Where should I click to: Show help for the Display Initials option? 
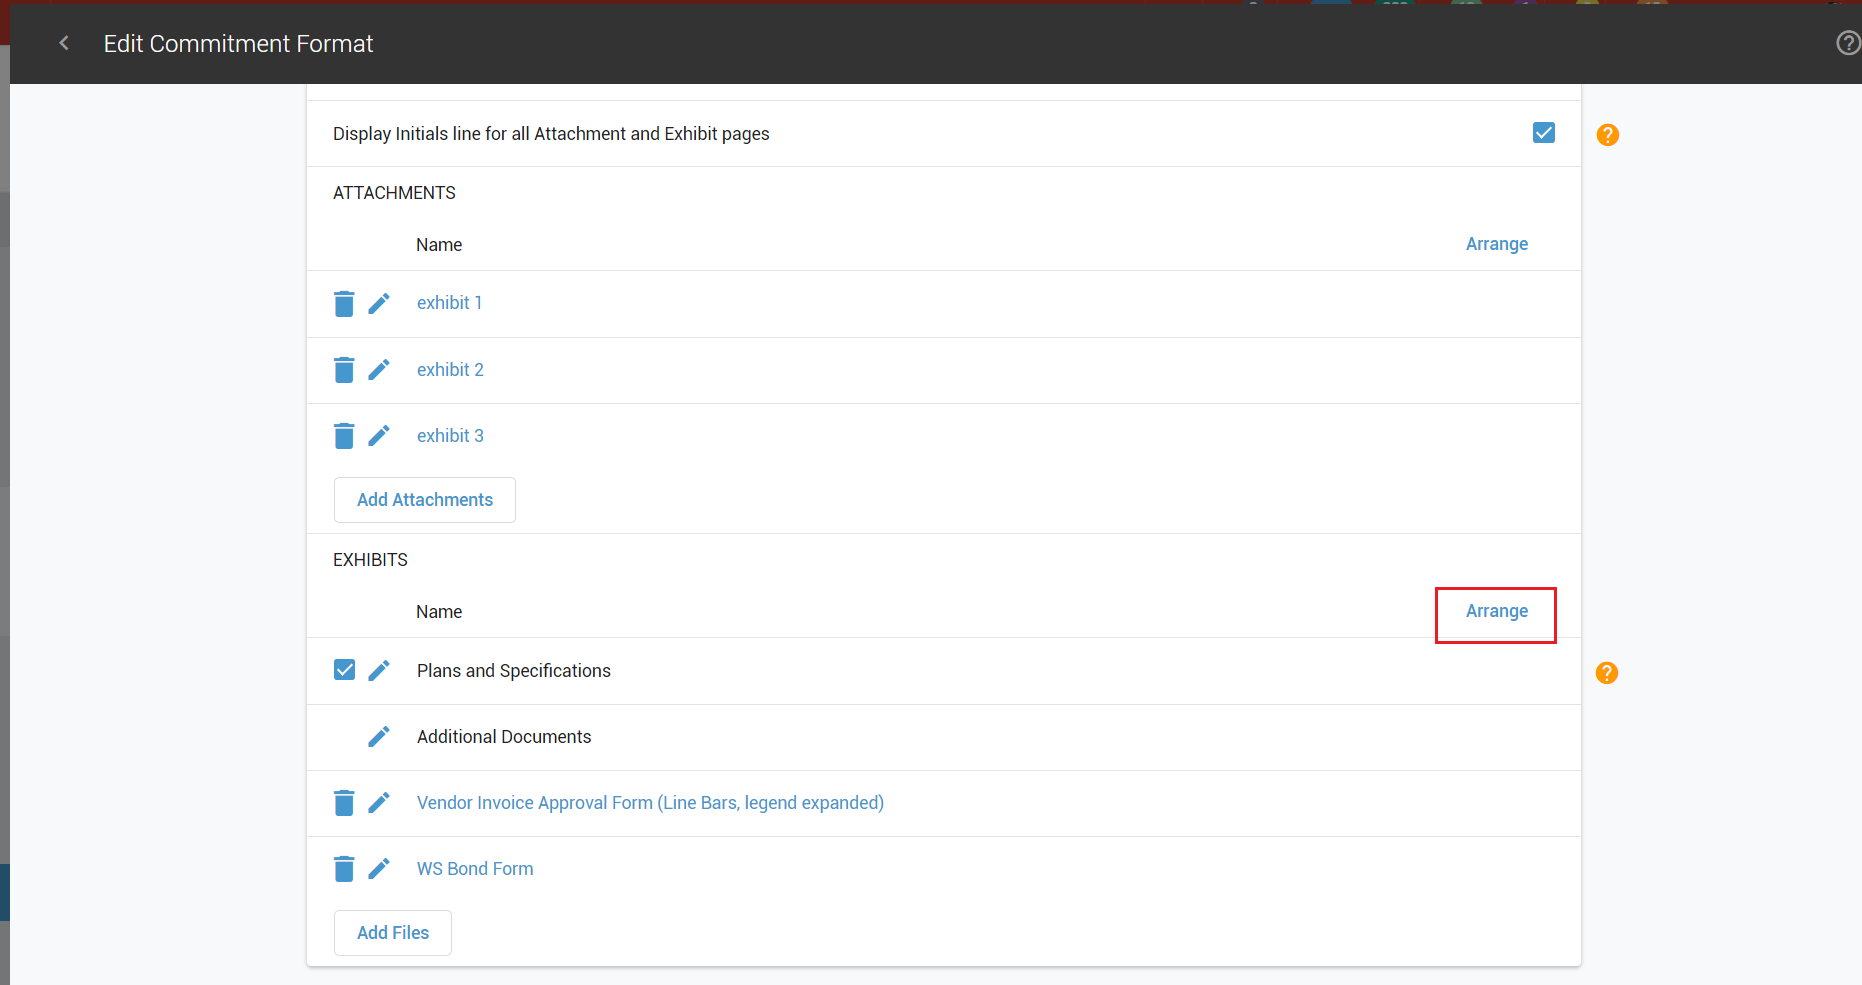coord(1607,135)
